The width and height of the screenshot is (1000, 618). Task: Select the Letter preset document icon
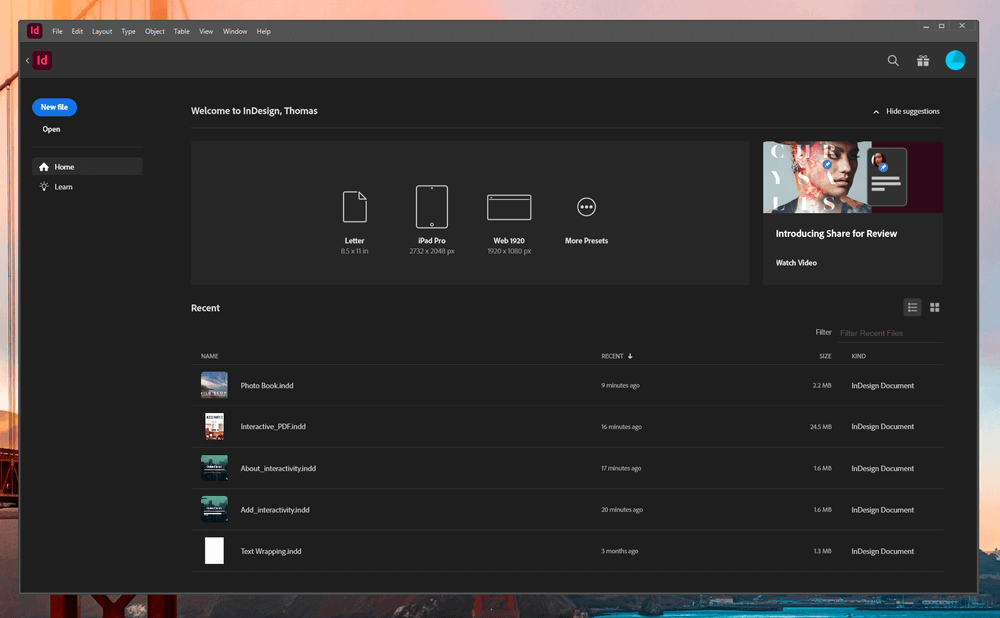(x=355, y=207)
